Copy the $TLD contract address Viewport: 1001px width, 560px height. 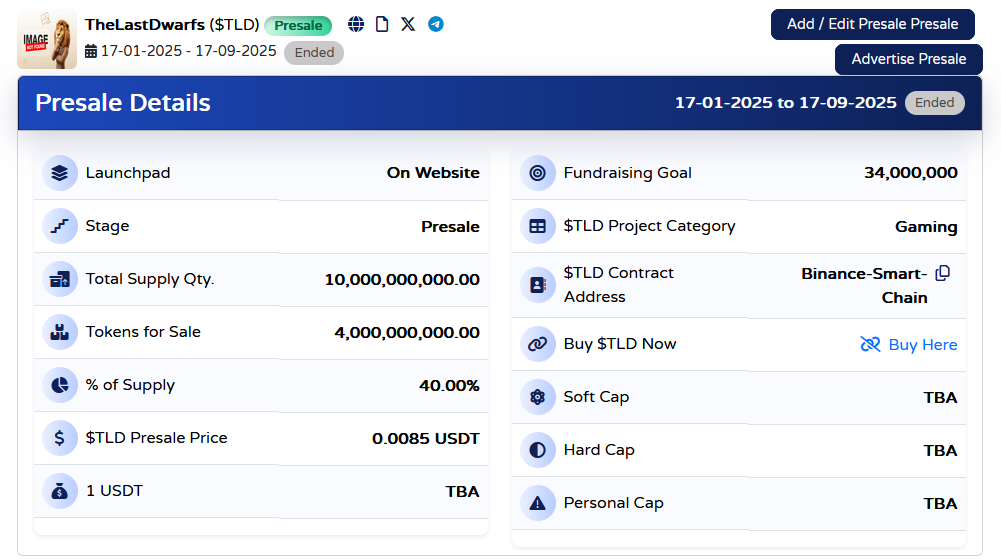pyautogui.click(x=942, y=273)
